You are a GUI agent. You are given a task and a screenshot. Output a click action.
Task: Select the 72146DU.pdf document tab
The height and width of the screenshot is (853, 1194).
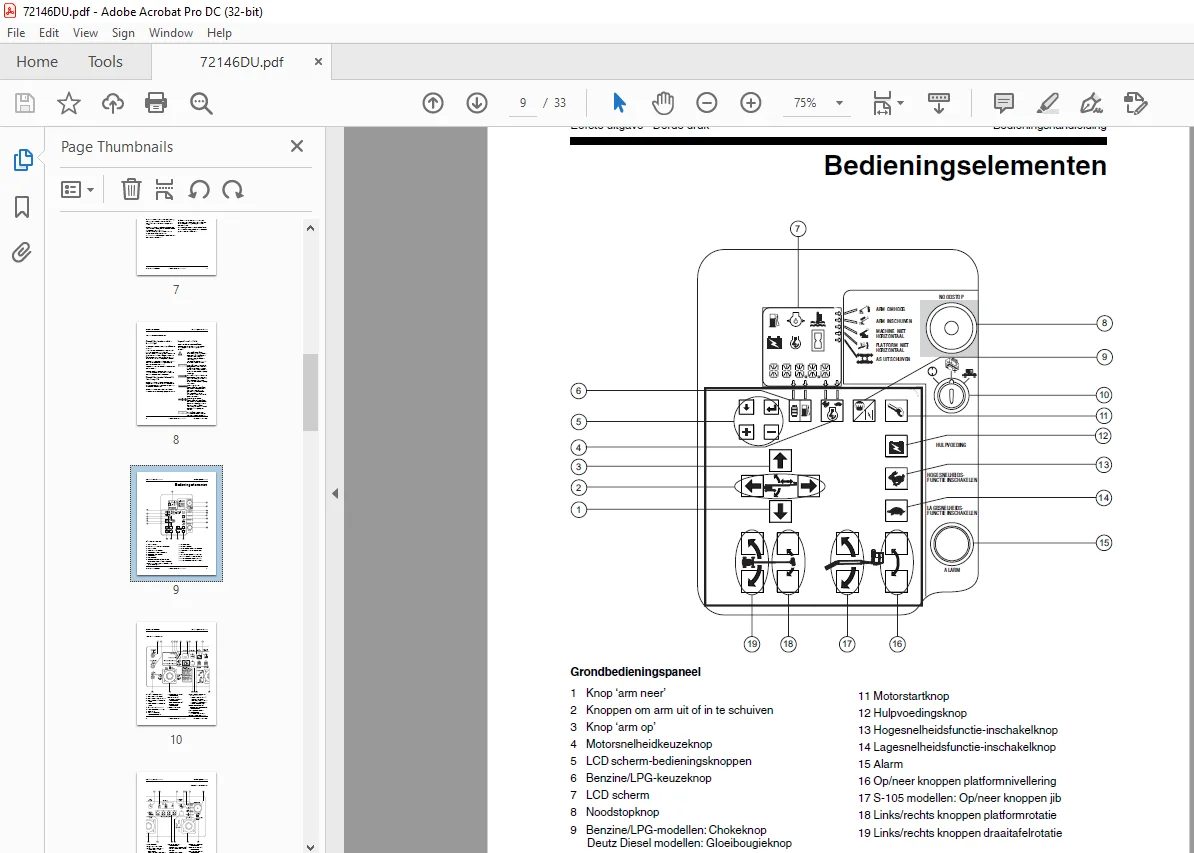[241, 62]
